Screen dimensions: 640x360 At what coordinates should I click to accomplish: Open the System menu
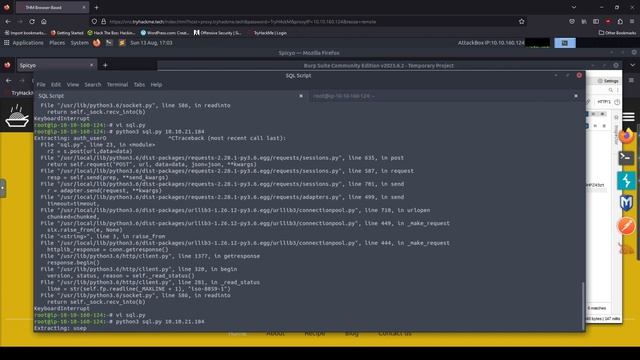(79, 42)
